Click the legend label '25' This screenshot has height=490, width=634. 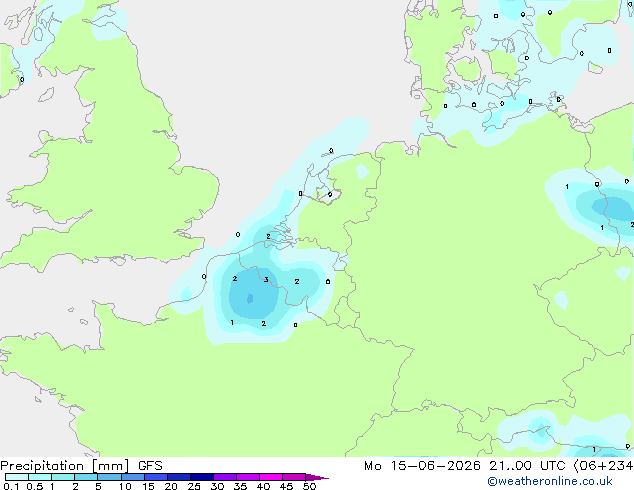pyautogui.click(x=194, y=486)
